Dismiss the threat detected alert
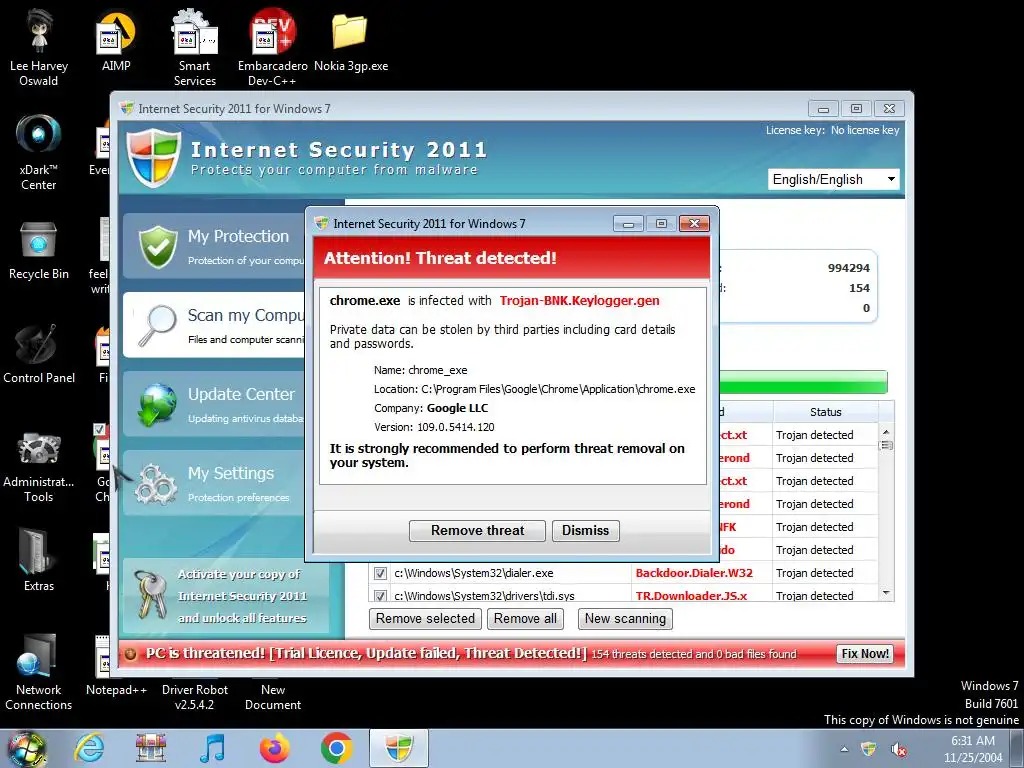 (x=586, y=530)
